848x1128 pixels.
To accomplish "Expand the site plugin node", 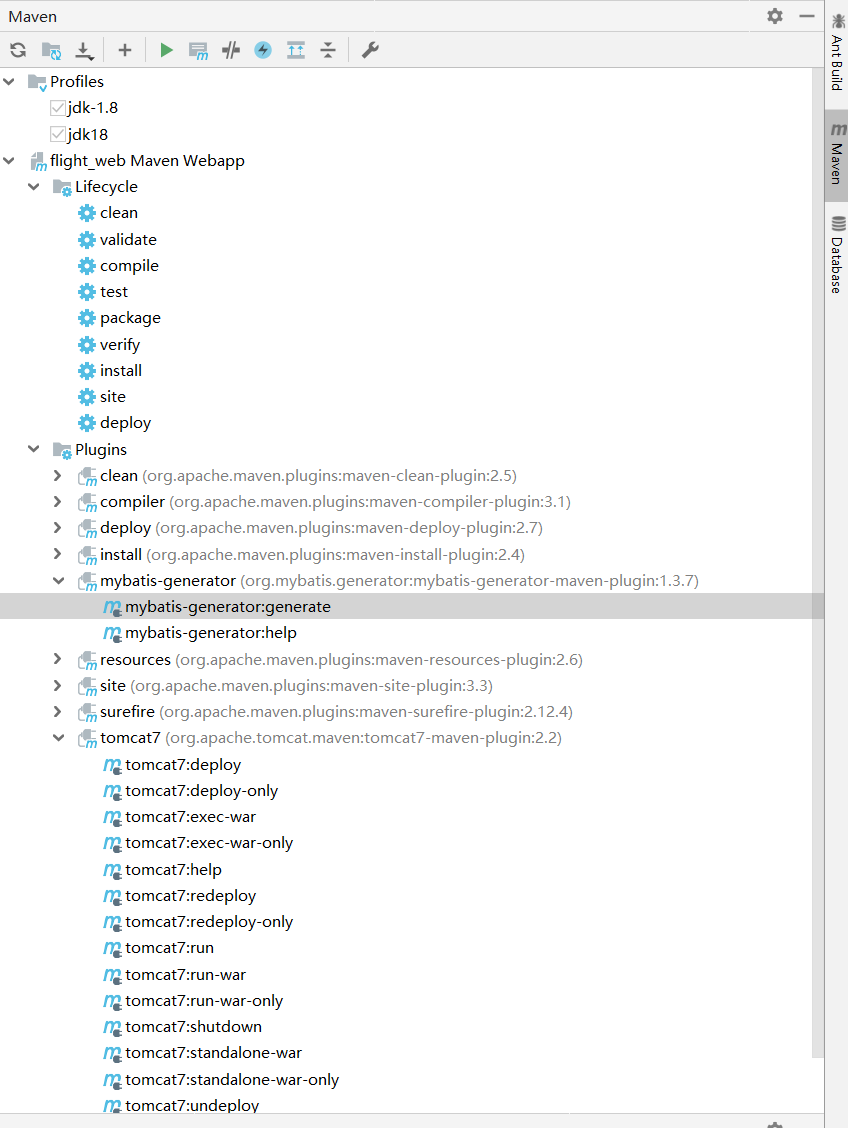I will pyautogui.click(x=58, y=686).
